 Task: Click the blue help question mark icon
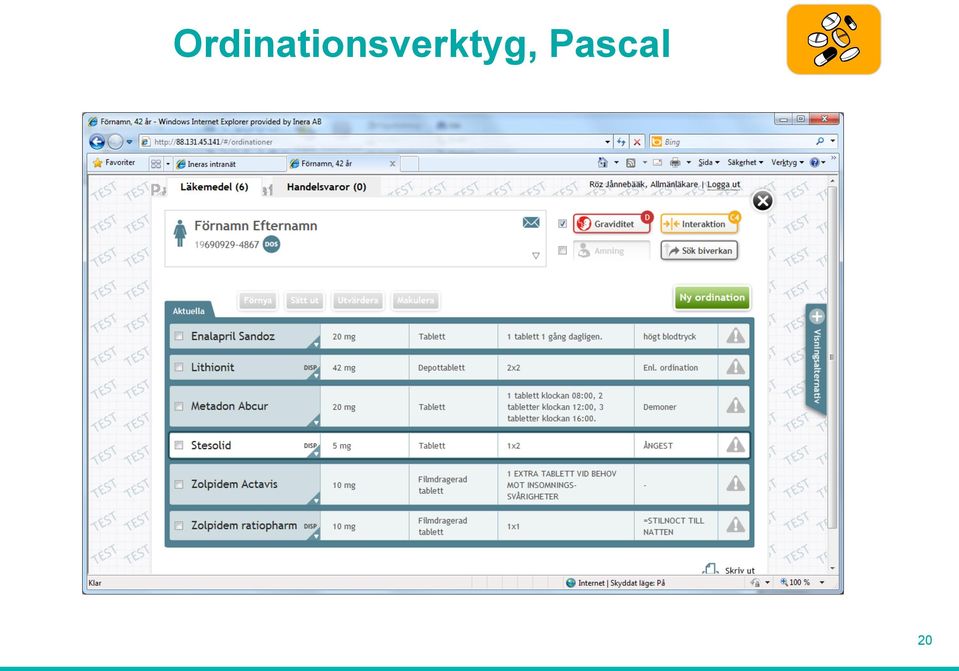815,163
